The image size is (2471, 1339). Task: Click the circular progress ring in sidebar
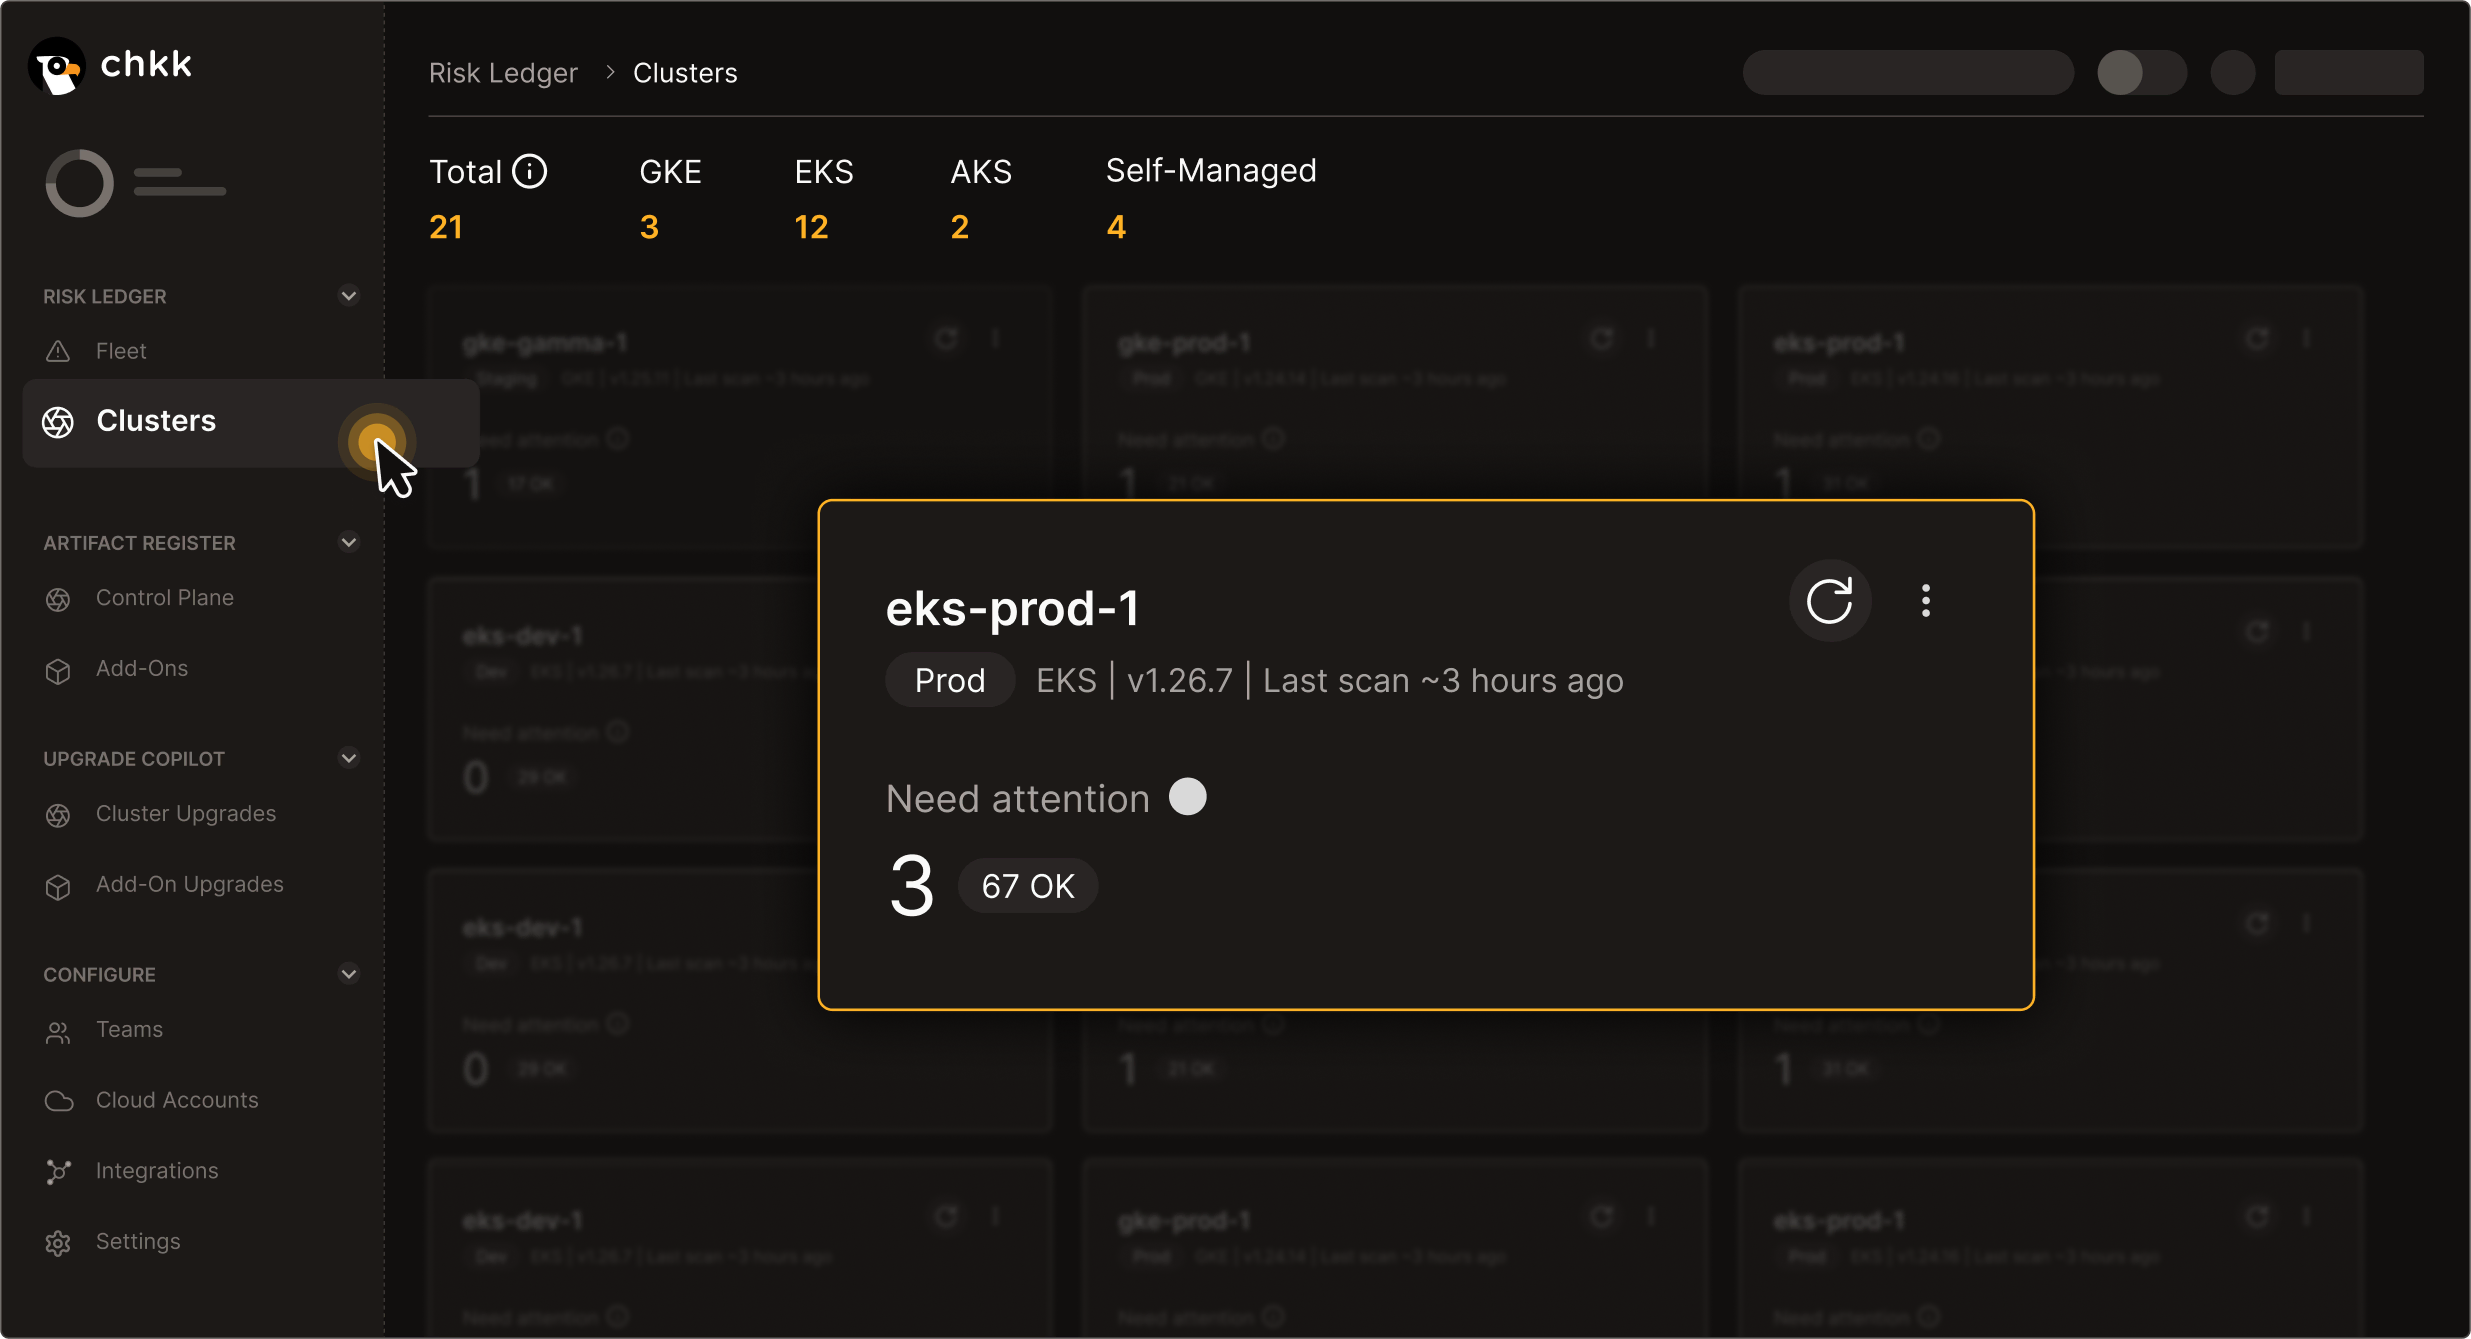coord(78,182)
